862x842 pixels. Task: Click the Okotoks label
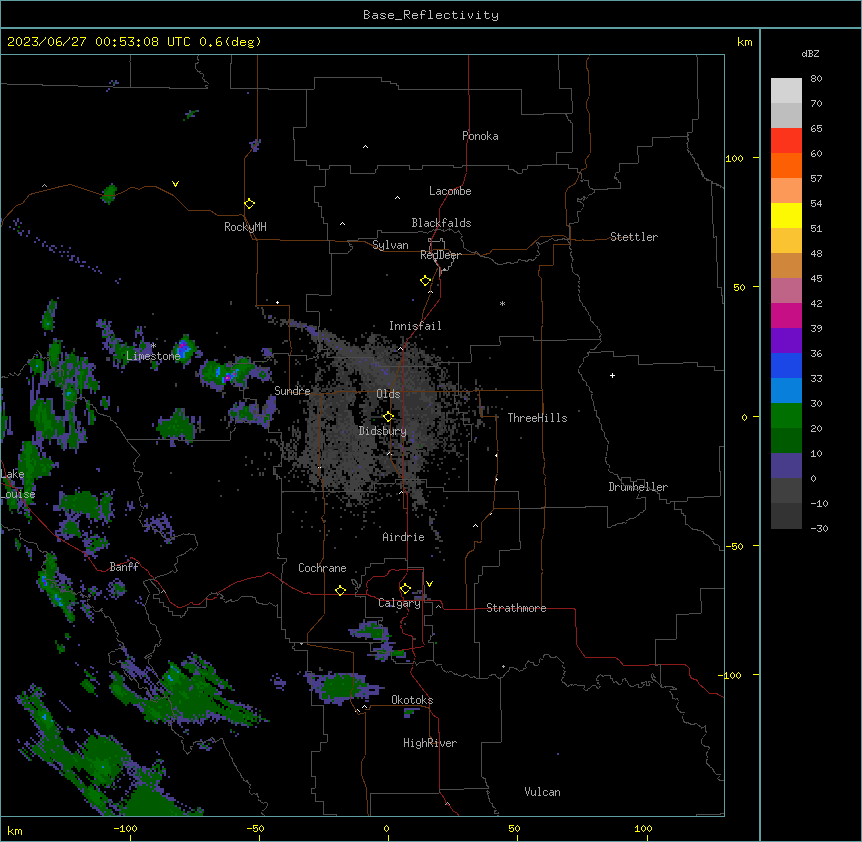pyautogui.click(x=412, y=700)
